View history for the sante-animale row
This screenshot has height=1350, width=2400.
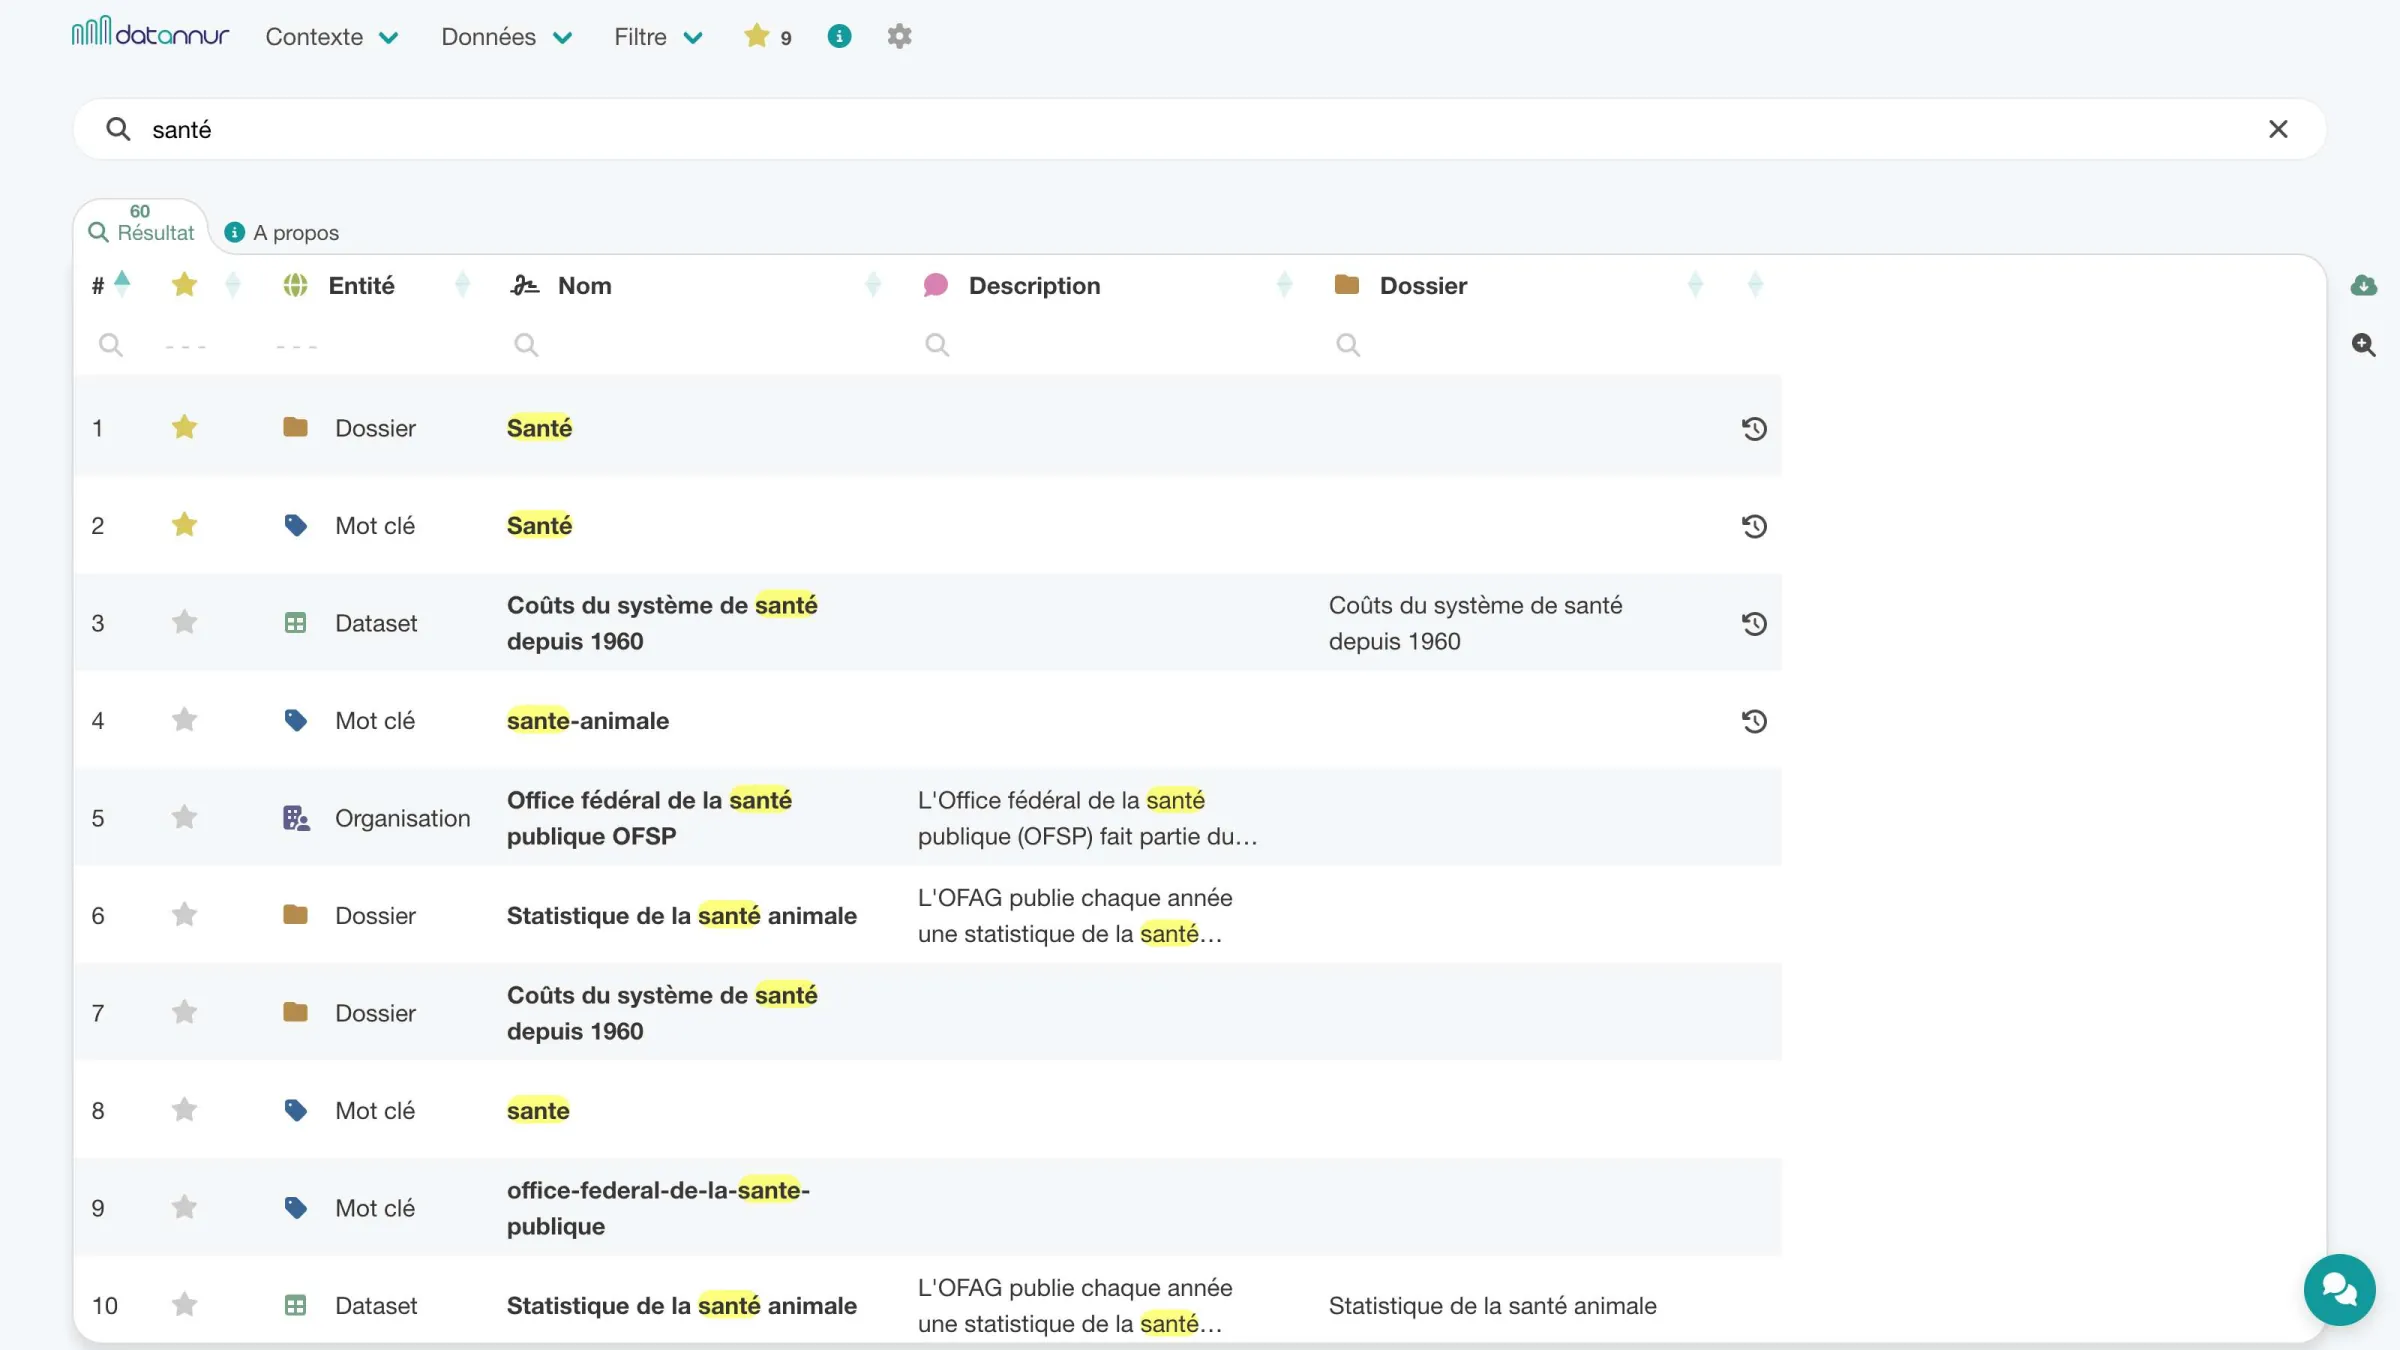pyautogui.click(x=1754, y=721)
